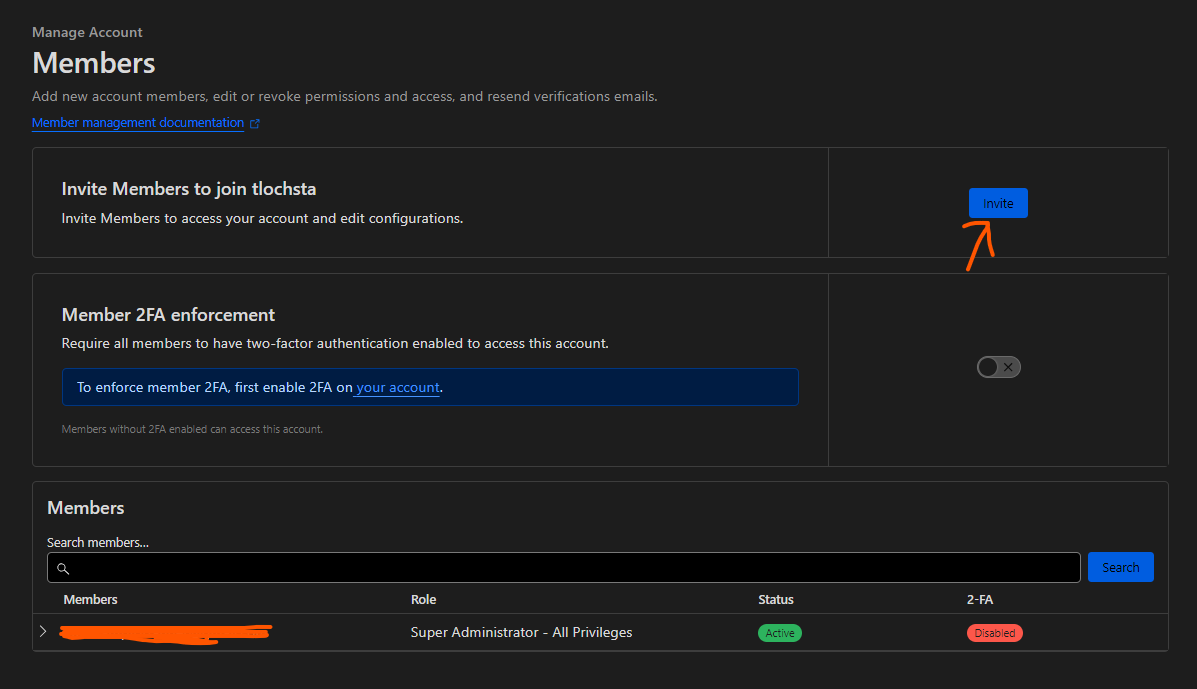Click the Role column header
The image size is (1197, 689).
click(423, 600)
